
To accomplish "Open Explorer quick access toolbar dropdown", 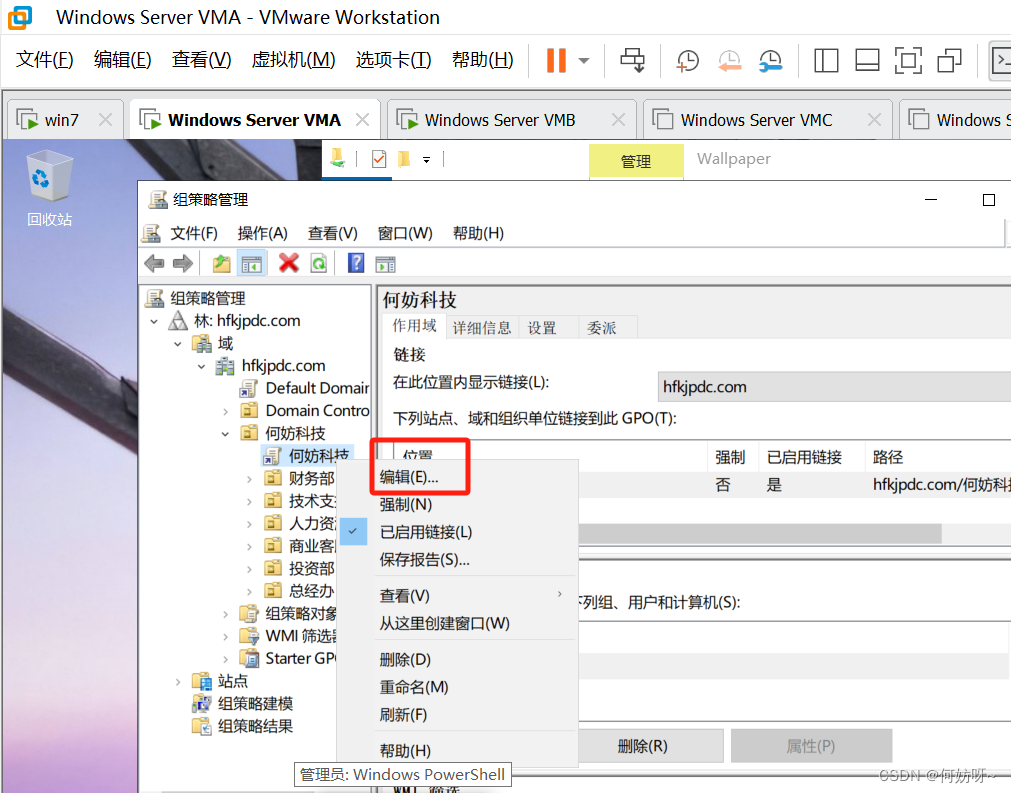I will [426, 160].
